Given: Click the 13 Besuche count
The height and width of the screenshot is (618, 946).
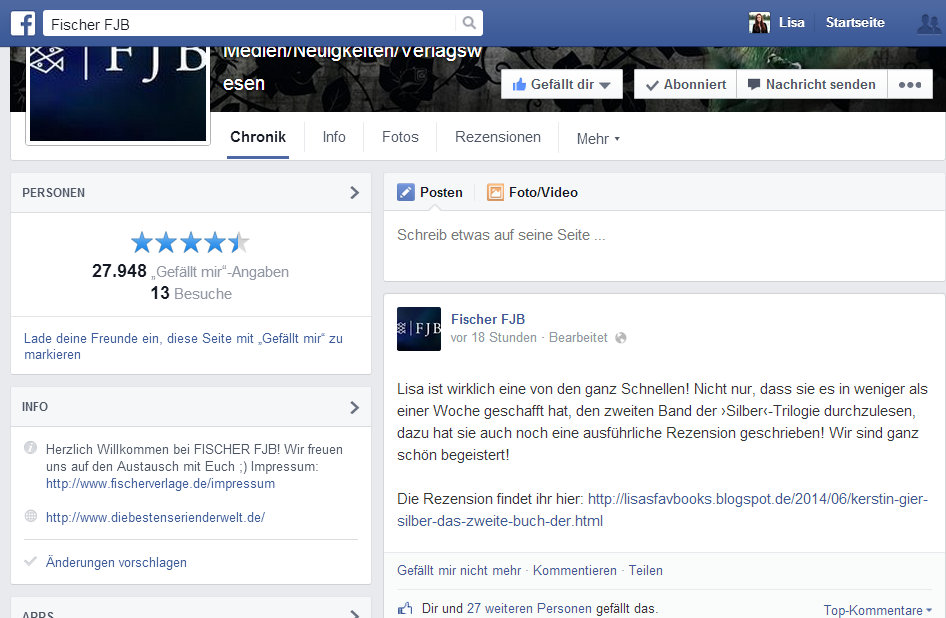Looking at the screenshot, I should point(191,293).
